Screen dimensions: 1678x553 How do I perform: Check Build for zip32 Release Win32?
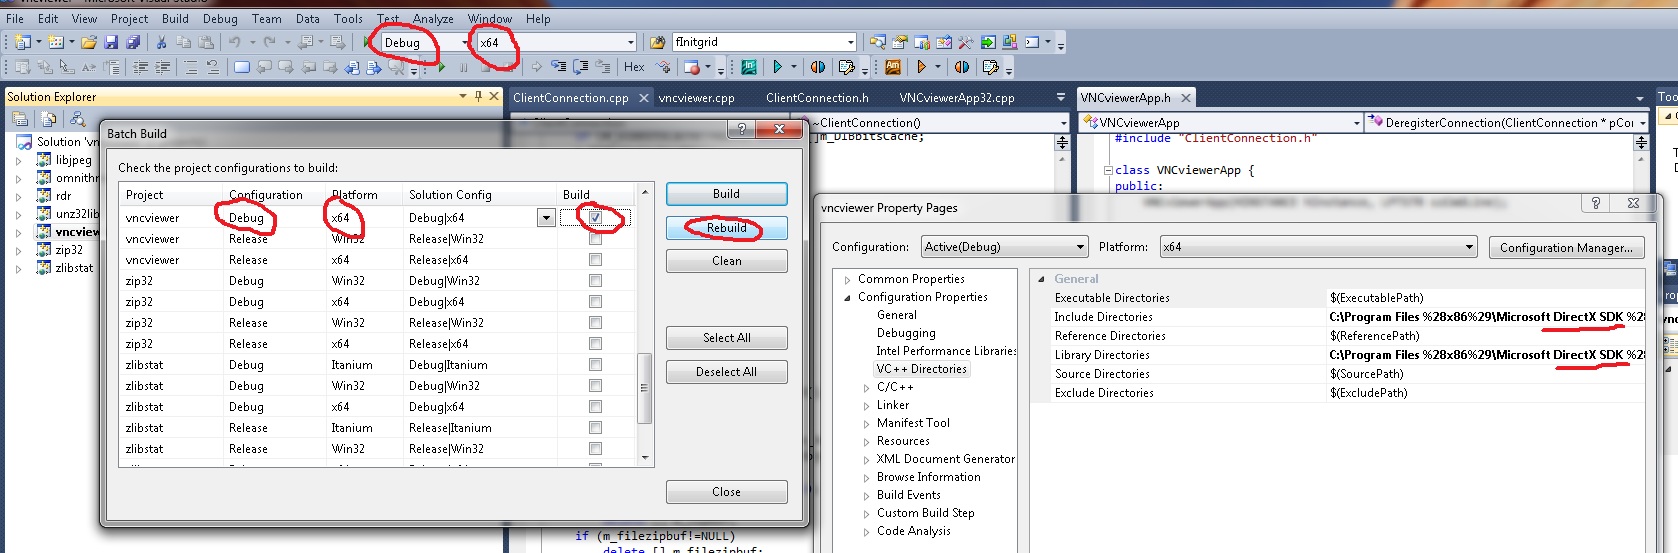tap(595, 322)
